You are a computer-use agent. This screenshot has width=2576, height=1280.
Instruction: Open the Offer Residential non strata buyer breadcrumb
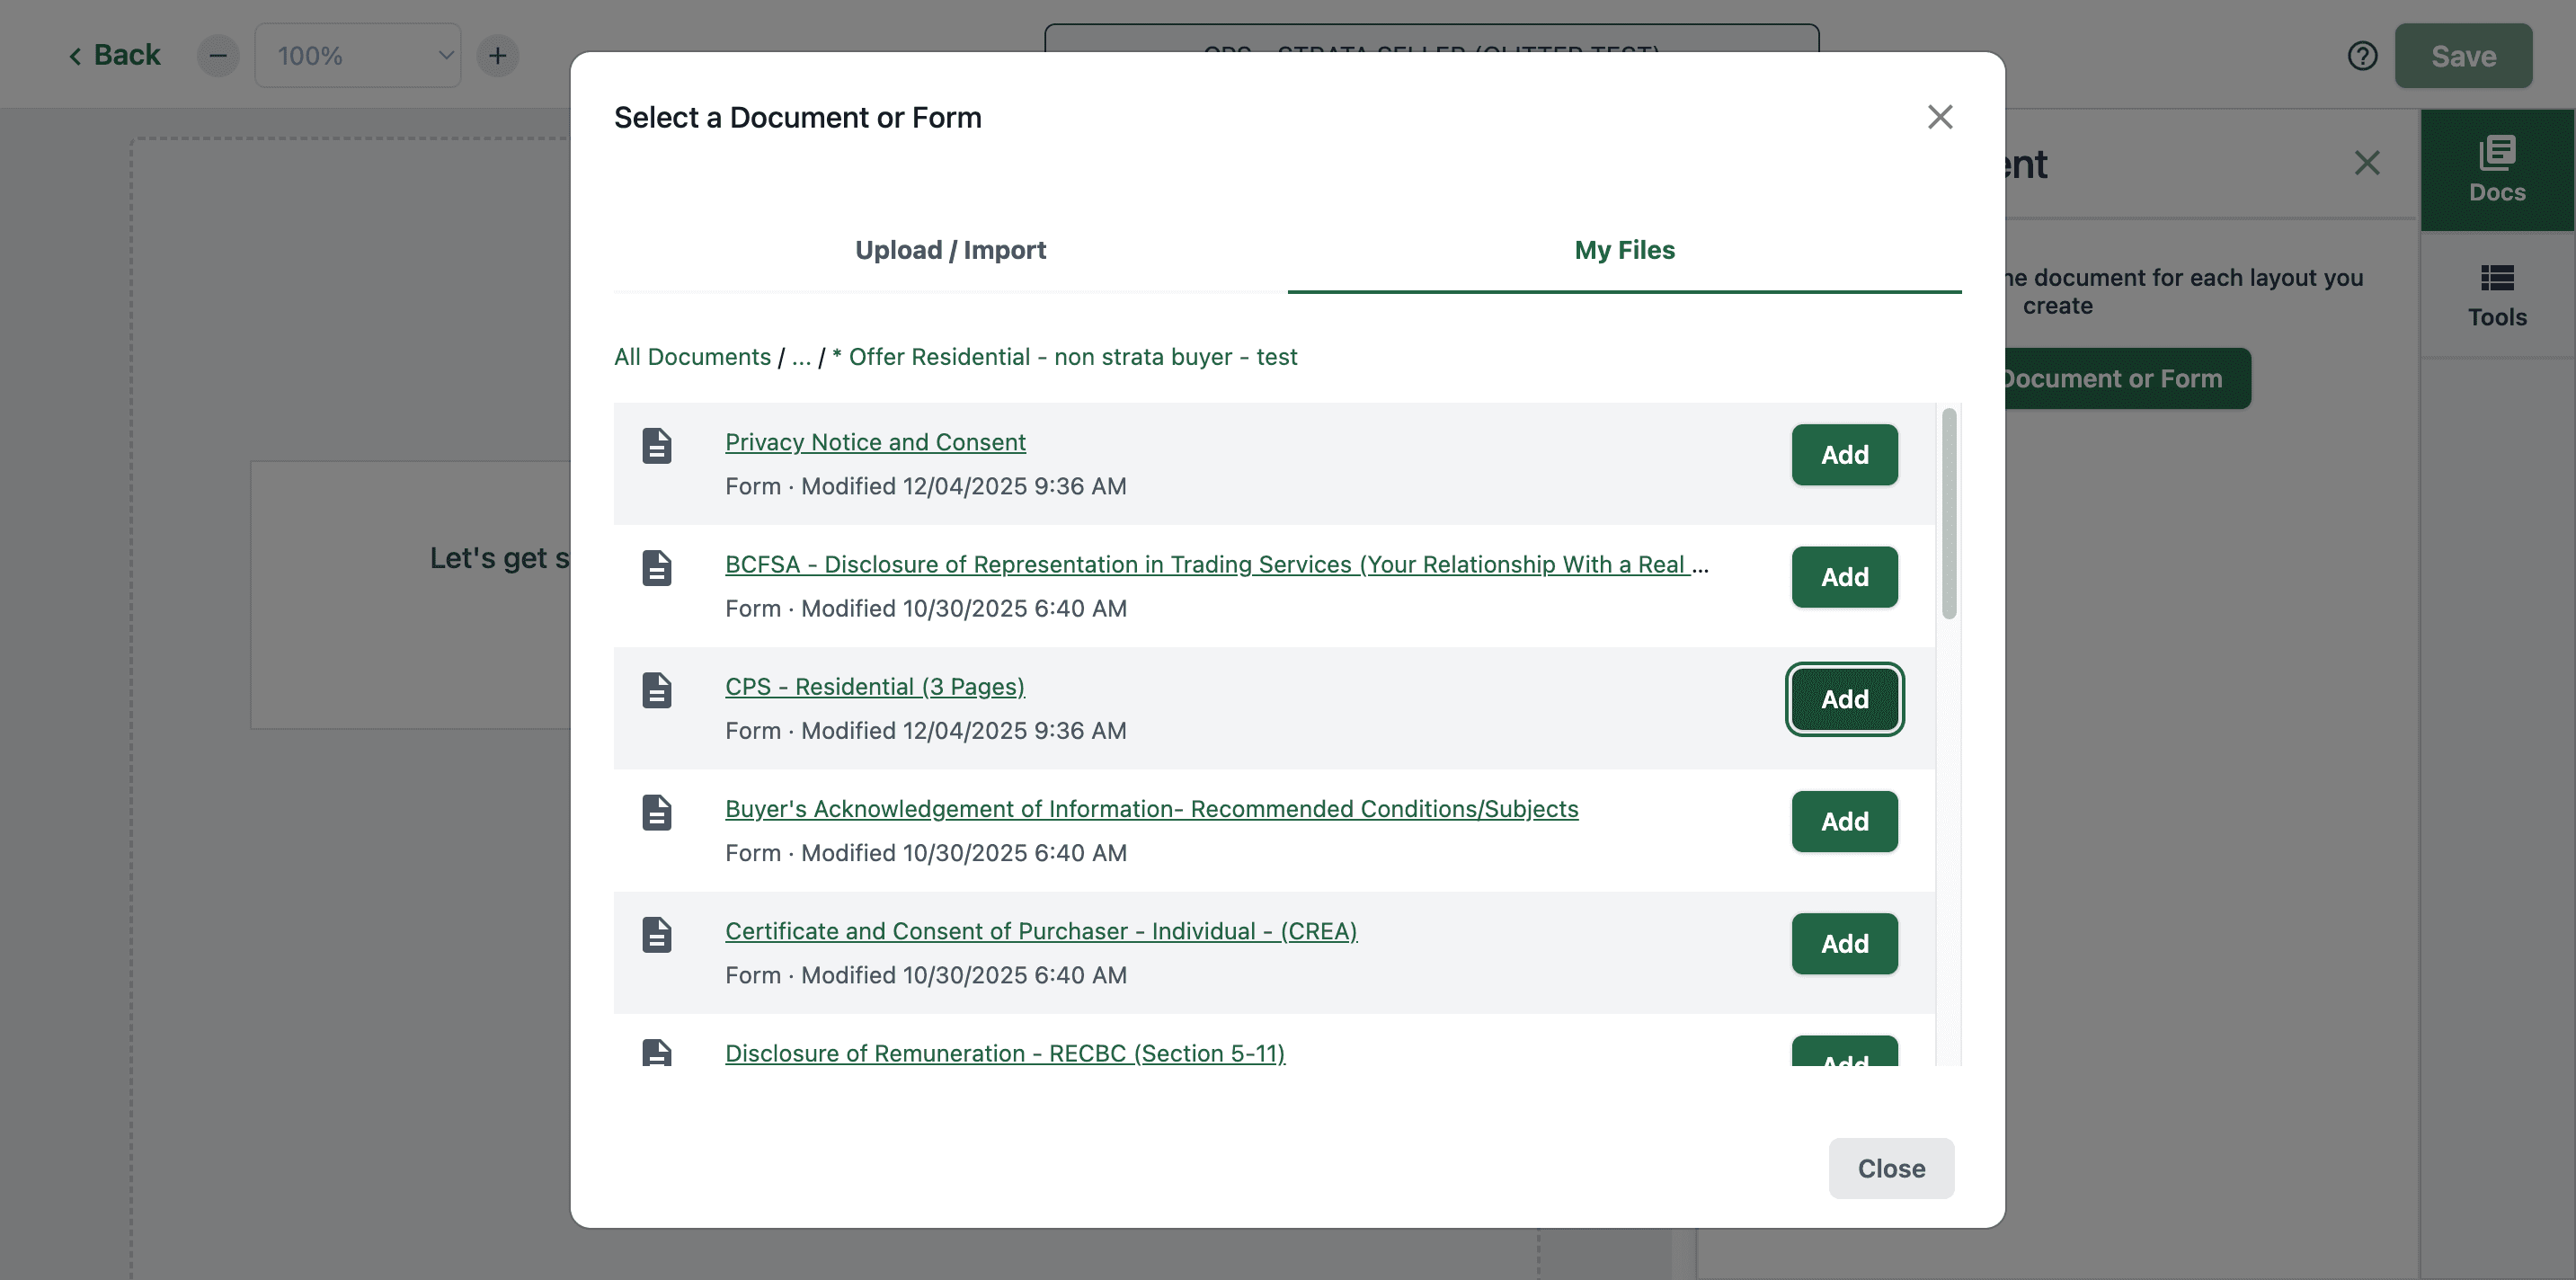(1065, 357)
